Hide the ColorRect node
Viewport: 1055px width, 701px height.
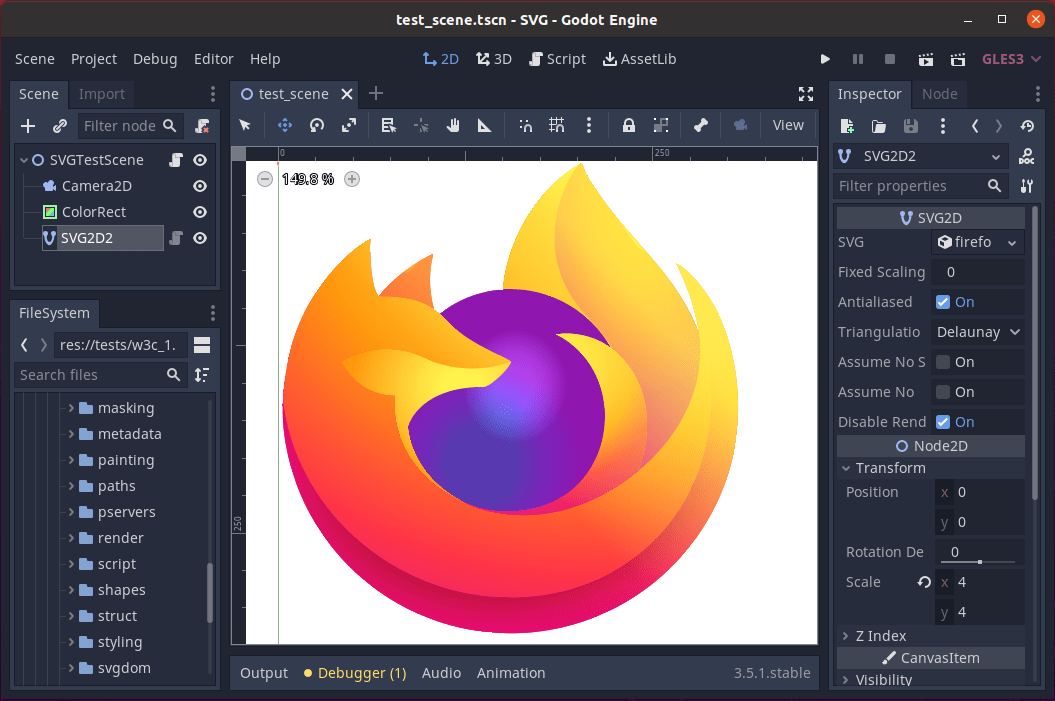pos(199,211)
